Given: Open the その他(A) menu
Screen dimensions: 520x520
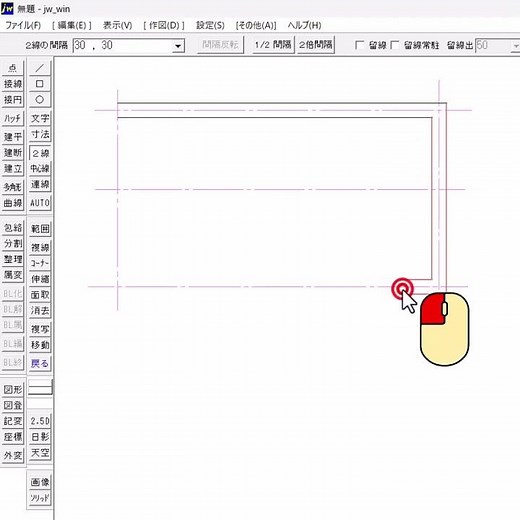Looking at the screenshot, I should point(256,25).
